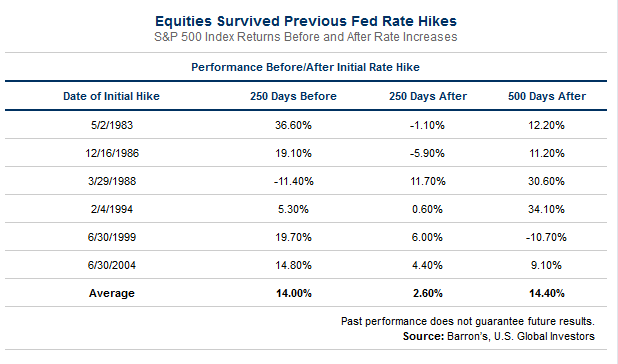
Task: Click the 250 Days Before column header
Action: coord(293,97)
